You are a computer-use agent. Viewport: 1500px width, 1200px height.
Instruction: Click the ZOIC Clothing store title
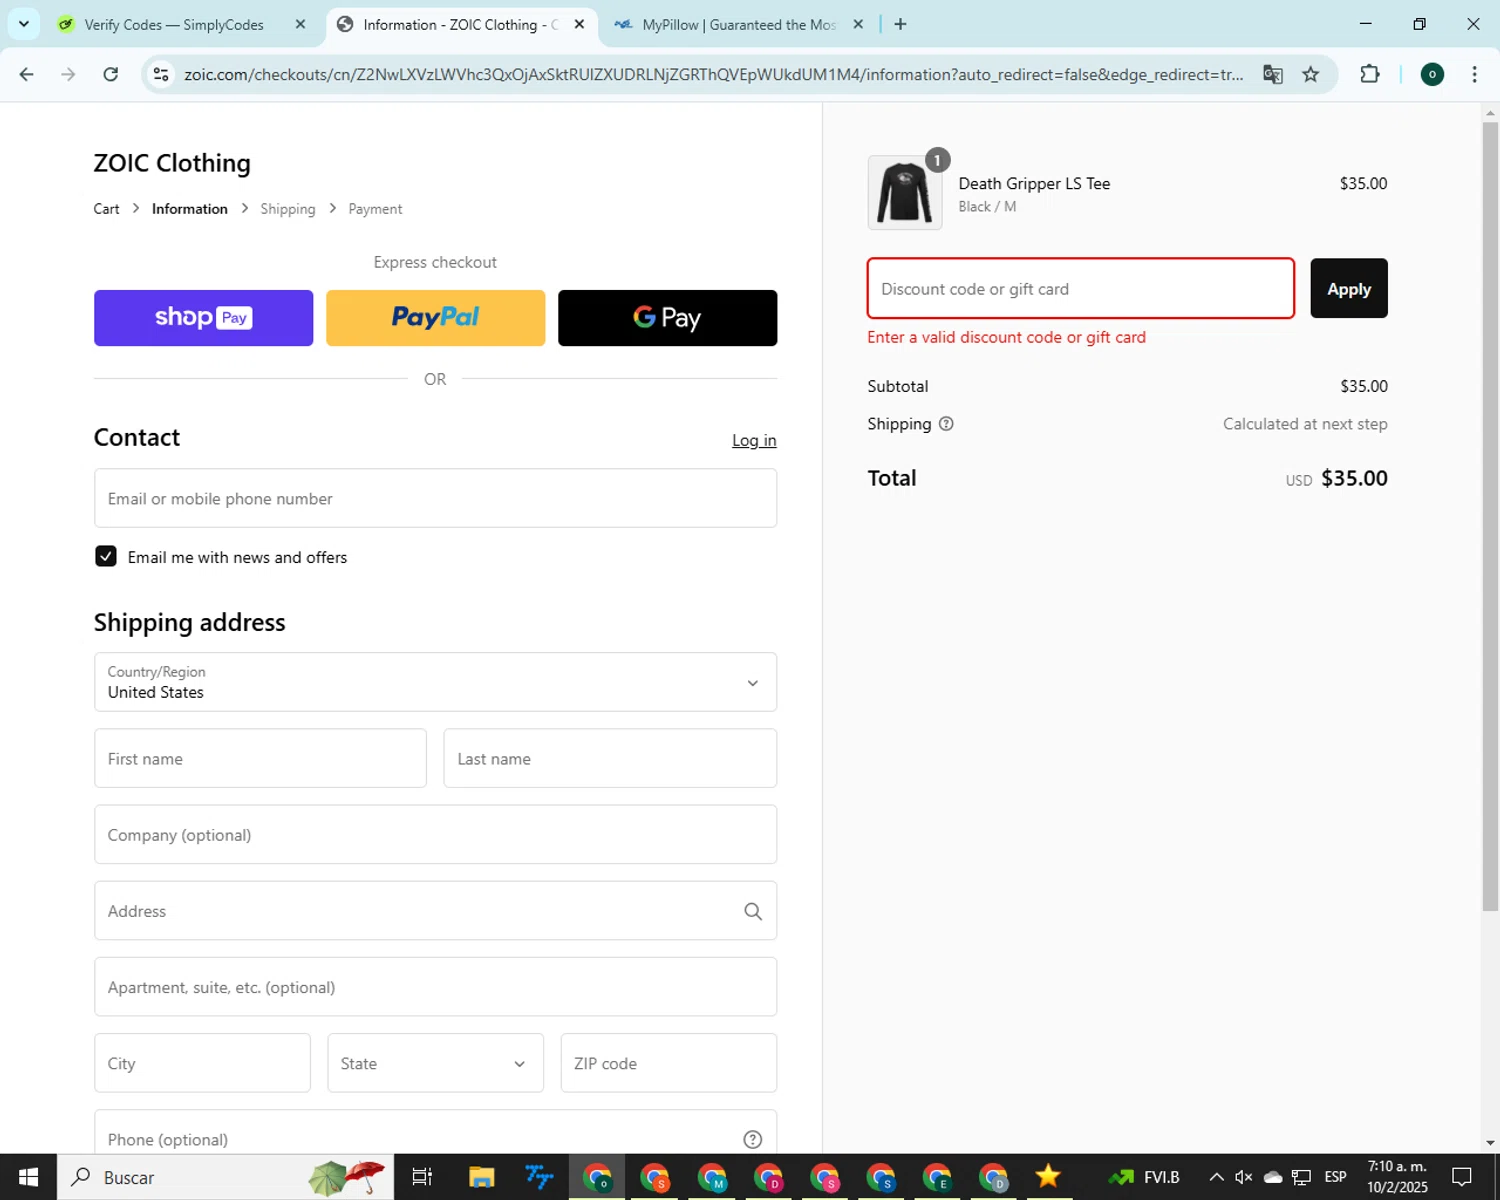172,163
